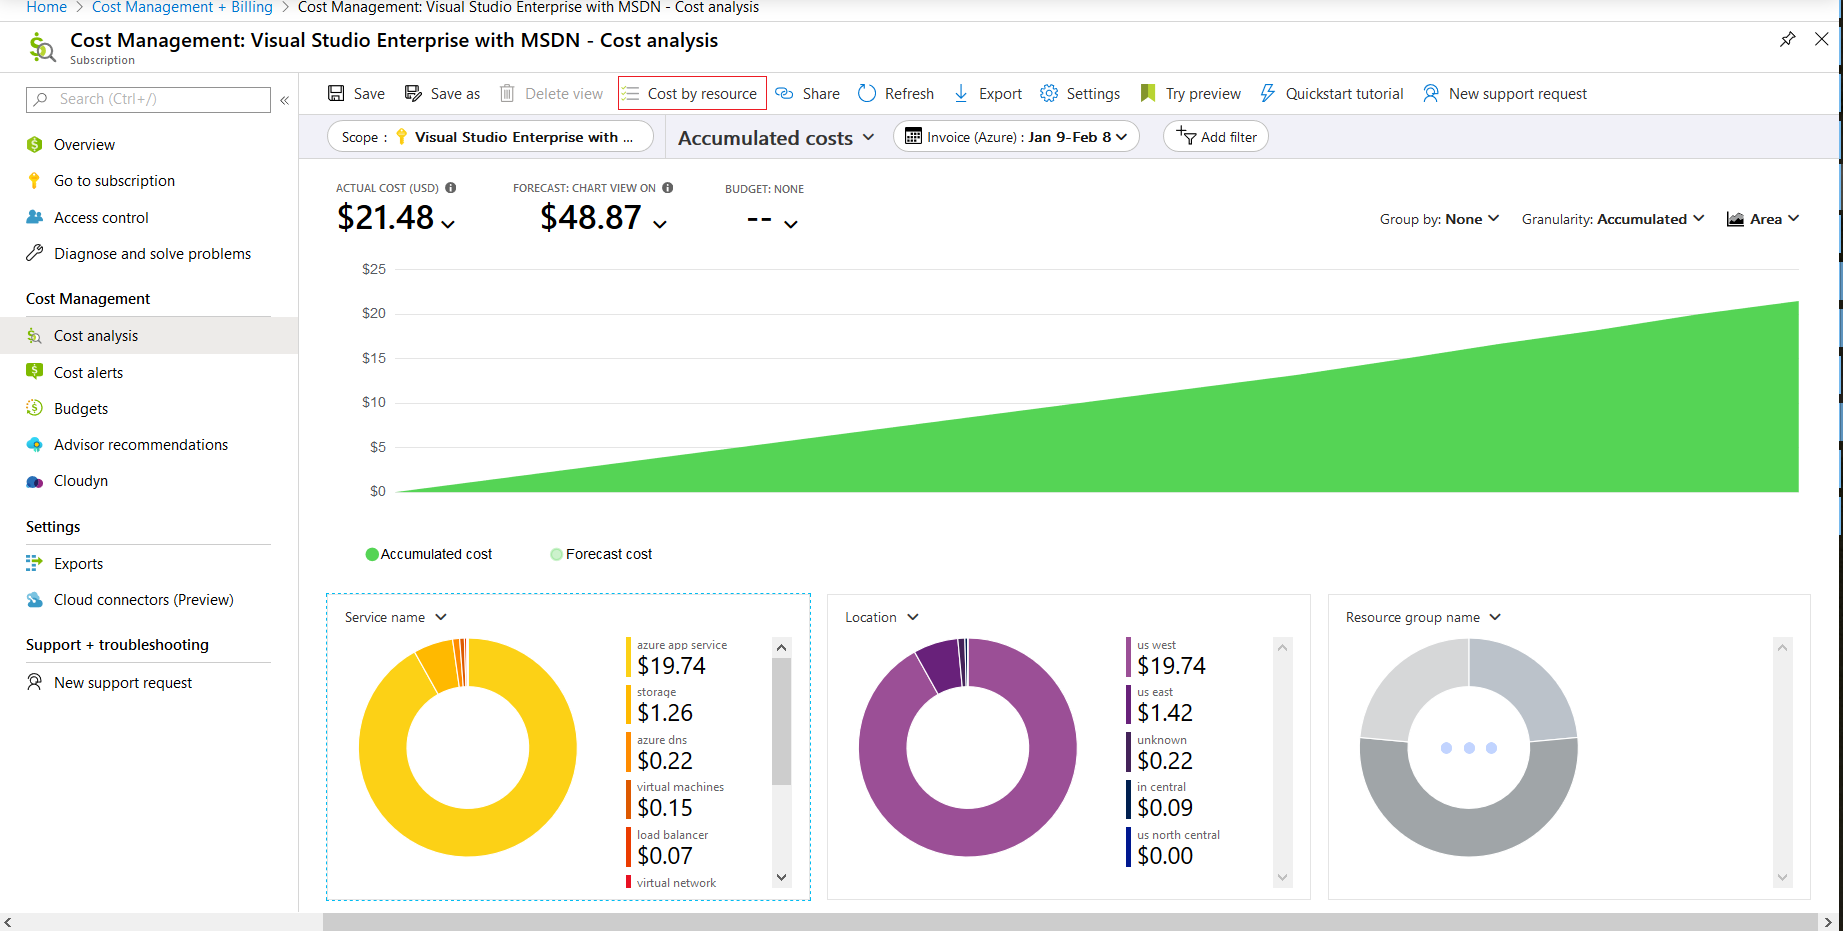This screenshot has height=931, width=1843.
Task: Open the Resource group name pivot dropdown
Action: pyautogui.click(x=1423, y=617)
